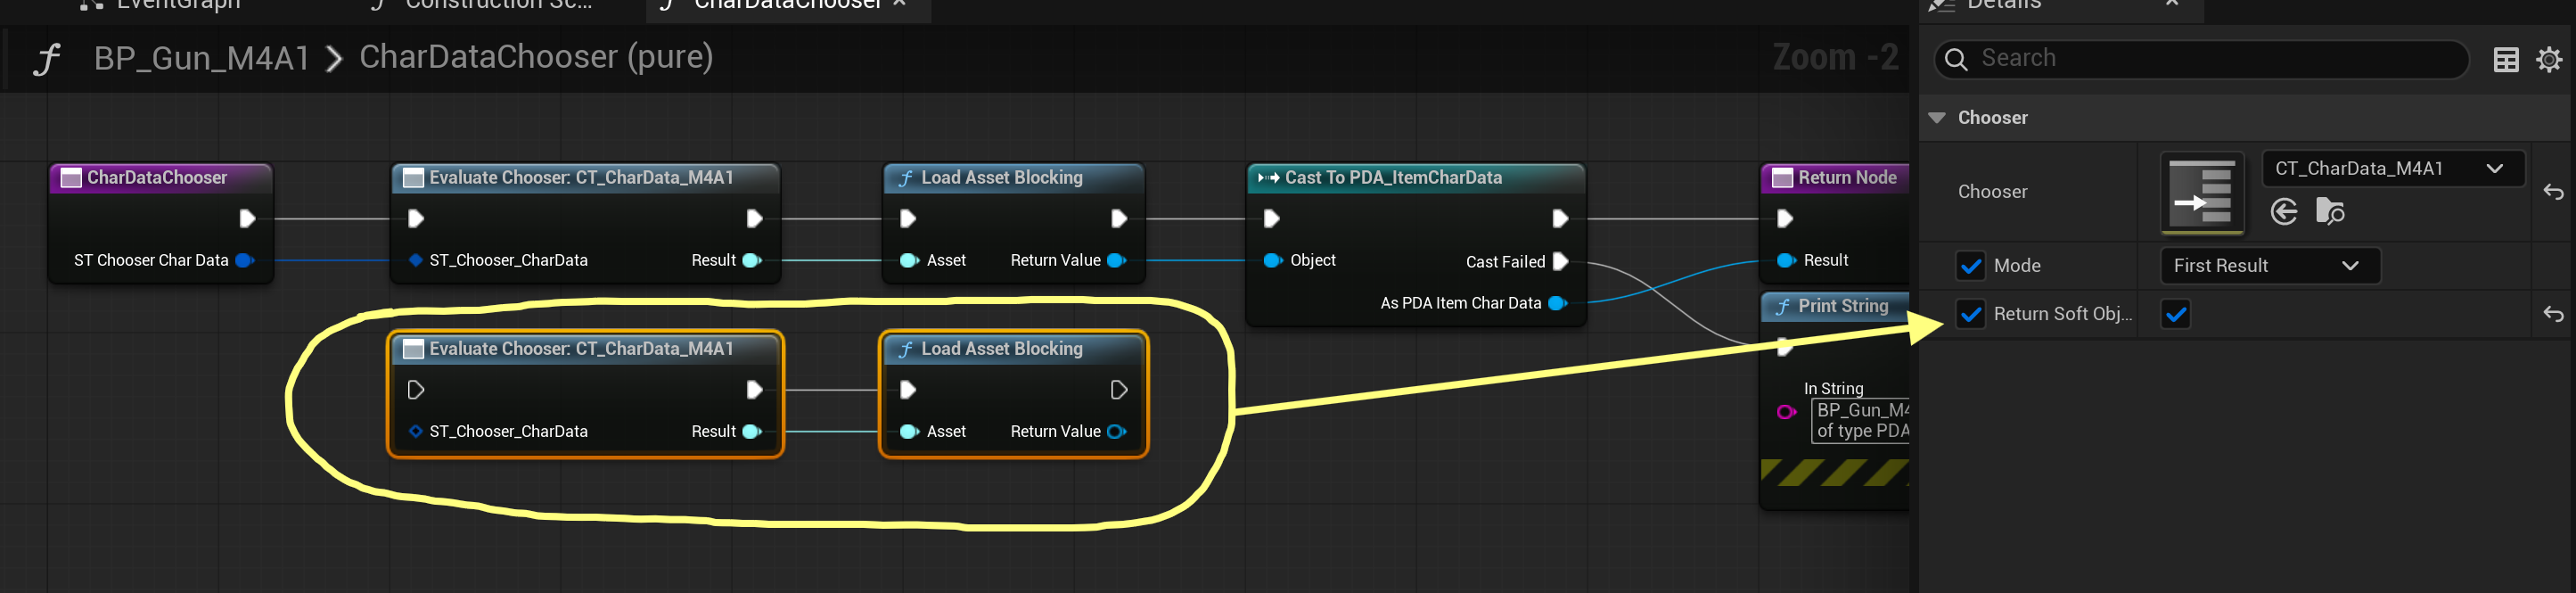This screenshot has width=2576, height=593.
Task: Collapse the Chooser category section
Action: pyautogui.click(x=1937, y=118)
